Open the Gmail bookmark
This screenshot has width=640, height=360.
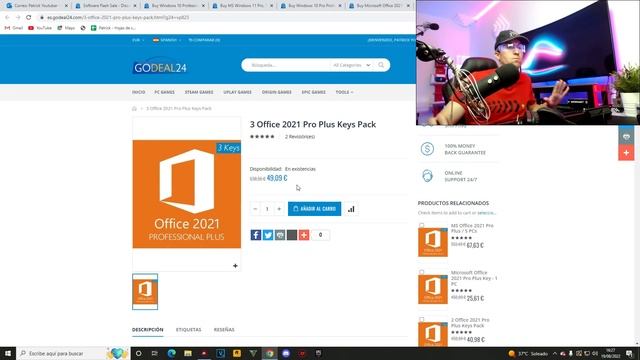tap(14, 28)
